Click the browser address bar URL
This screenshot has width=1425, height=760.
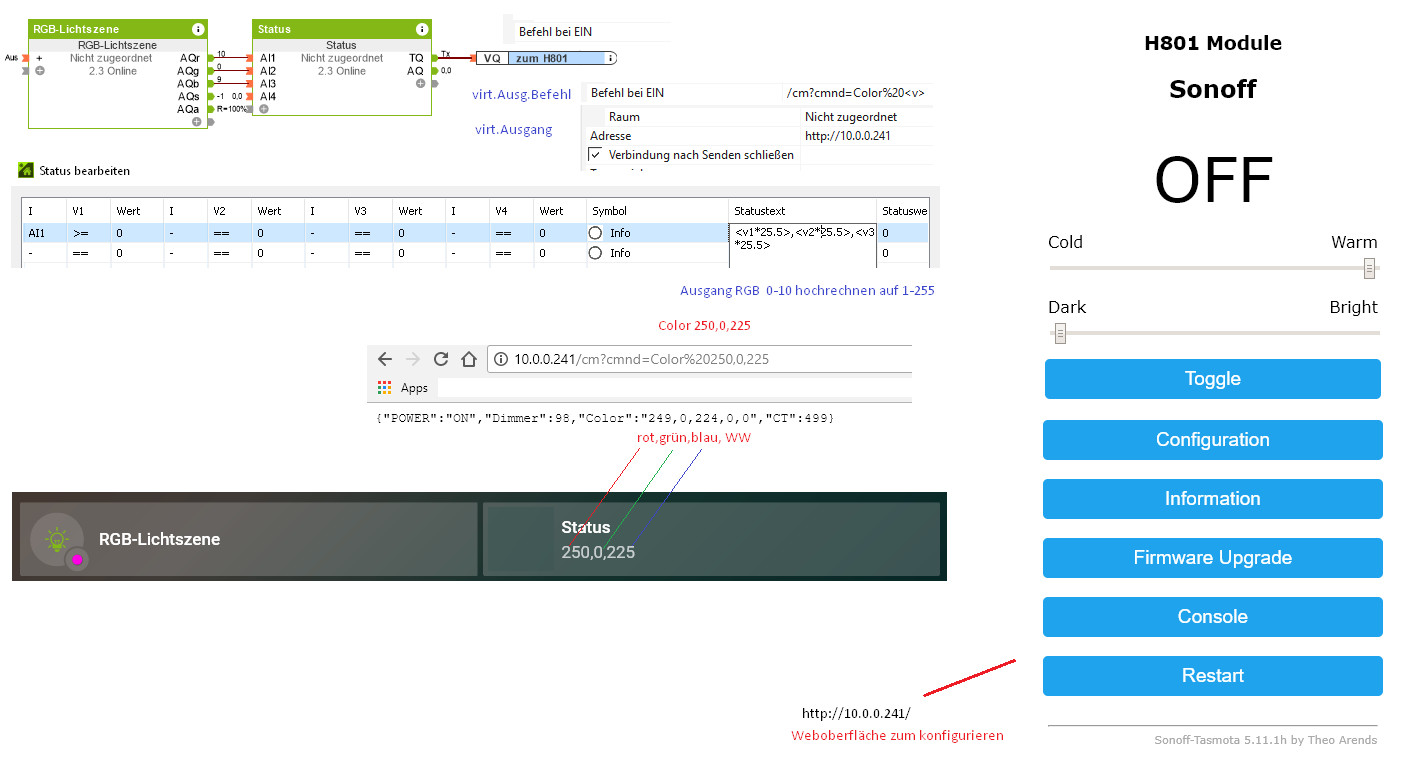tap(641, 359)
